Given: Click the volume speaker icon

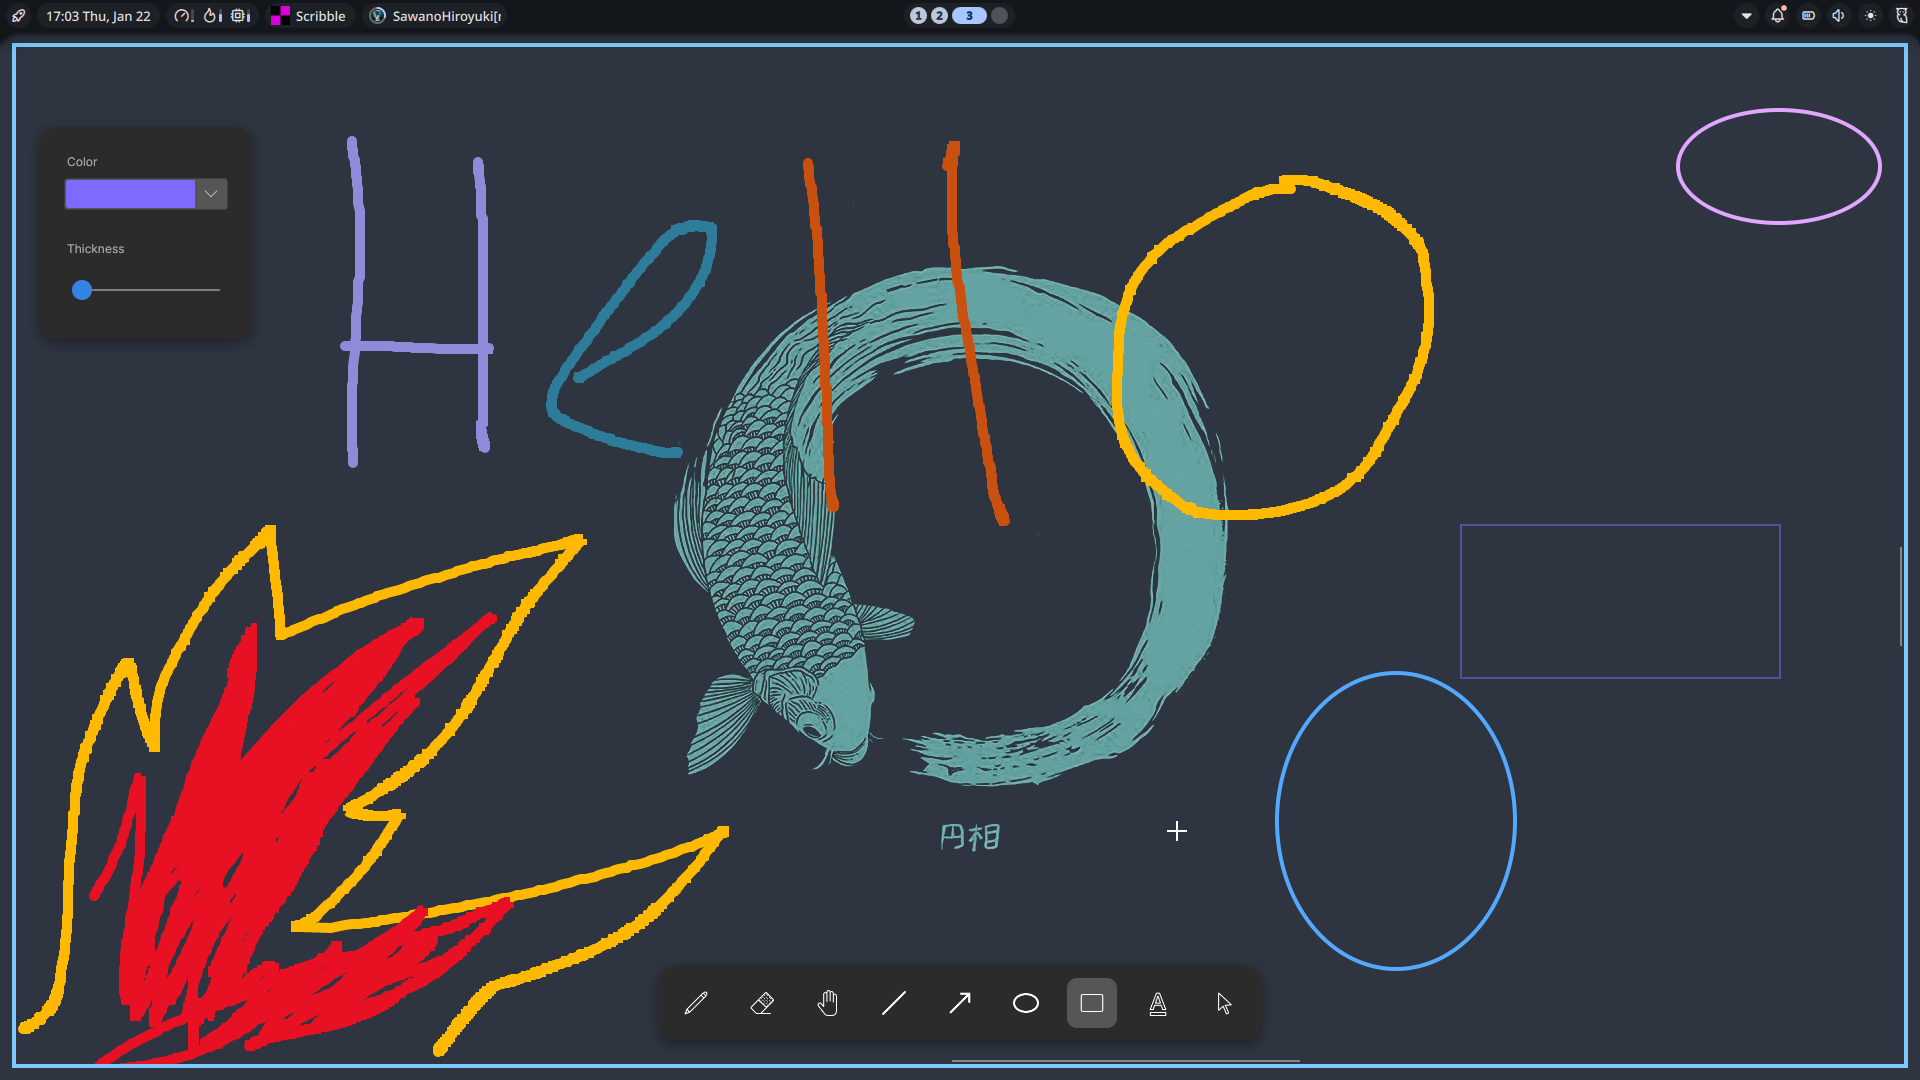Looking at the screenshot, I should coord(1838,16).
